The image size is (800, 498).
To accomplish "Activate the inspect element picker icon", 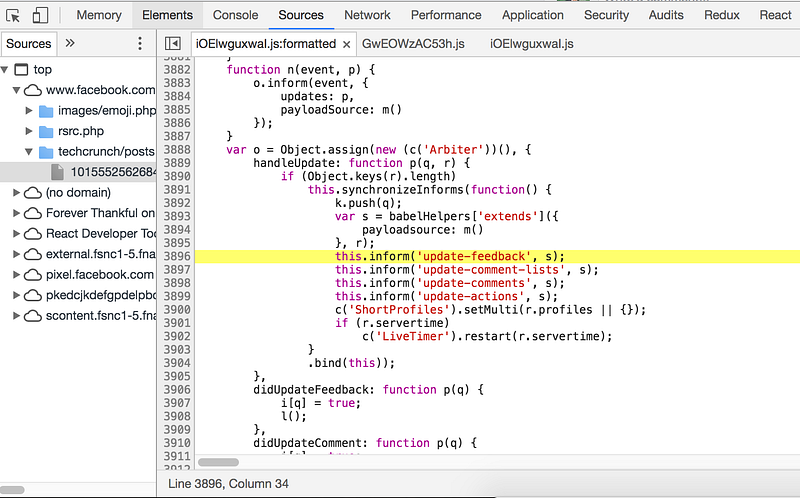I will [x=13, y=15].
